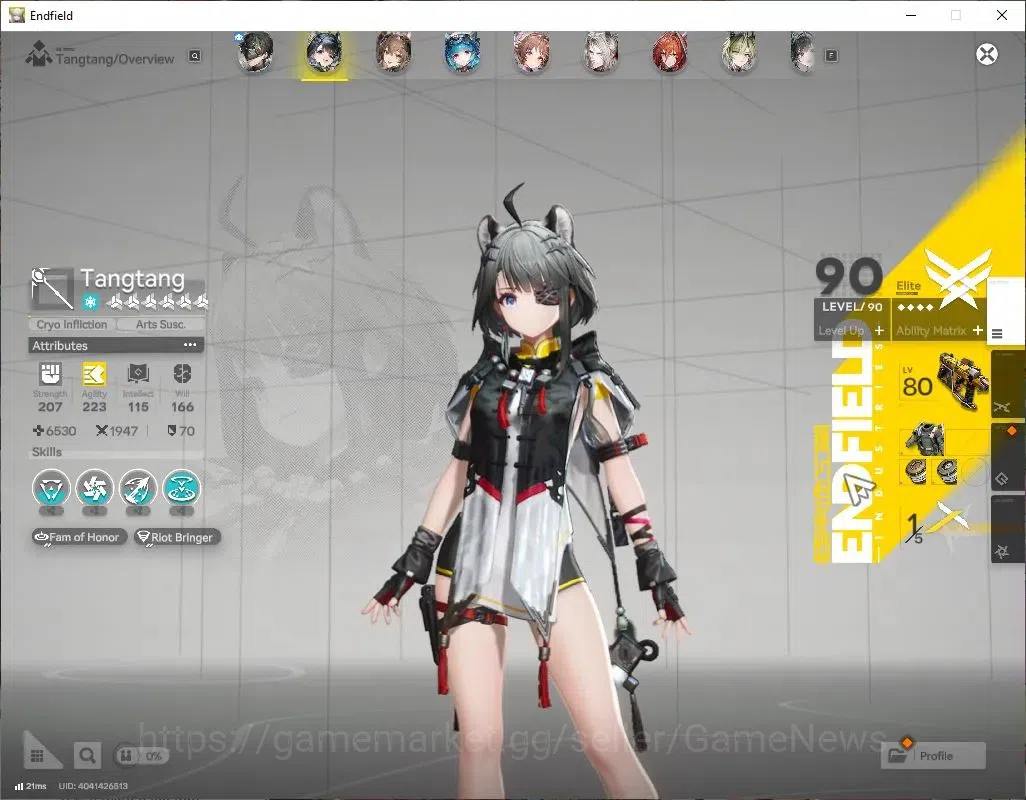Click the Will brain icon
This screenshot has width=1026, height=800.
[182, 374]
